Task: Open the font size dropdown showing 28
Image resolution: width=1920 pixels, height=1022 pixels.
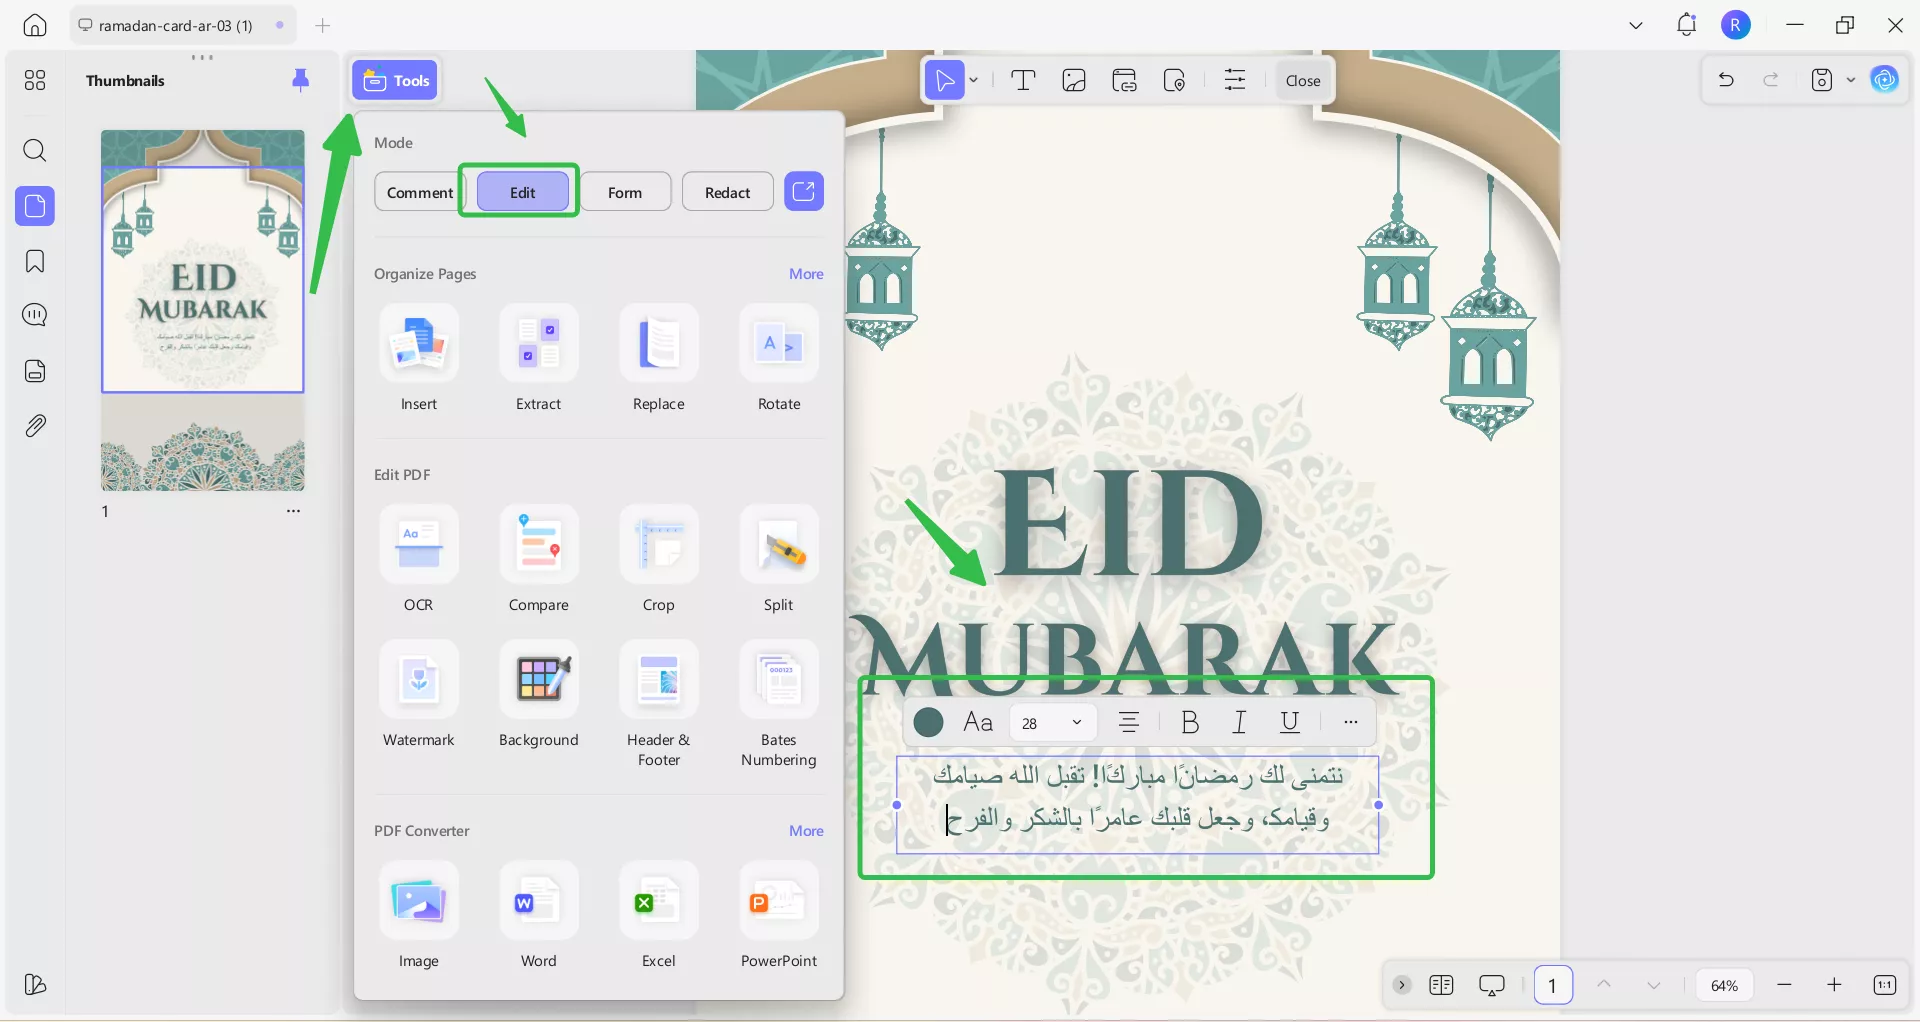Action: (1052, 722)
